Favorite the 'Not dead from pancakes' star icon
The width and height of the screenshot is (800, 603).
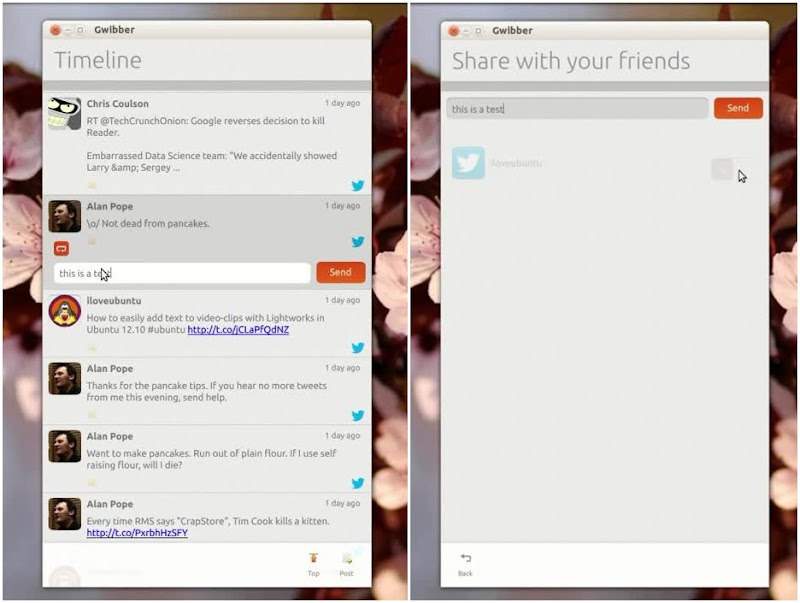click(x=92, y=241)
